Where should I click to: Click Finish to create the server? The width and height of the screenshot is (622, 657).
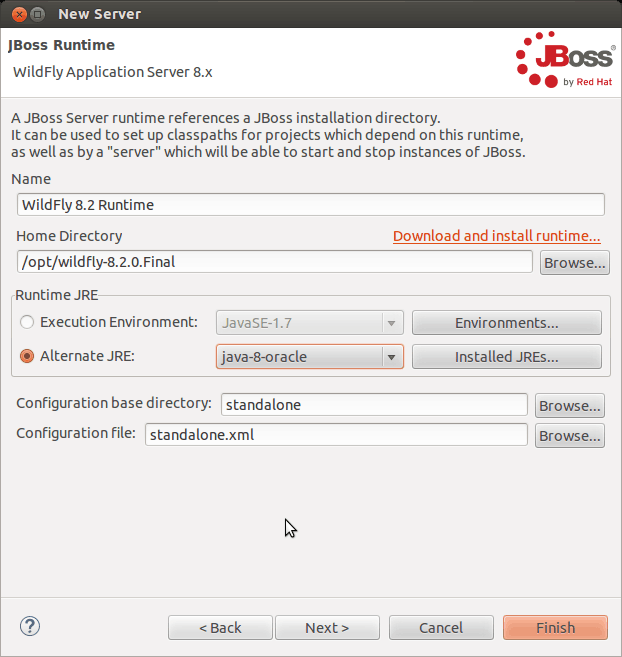point(555,628)
